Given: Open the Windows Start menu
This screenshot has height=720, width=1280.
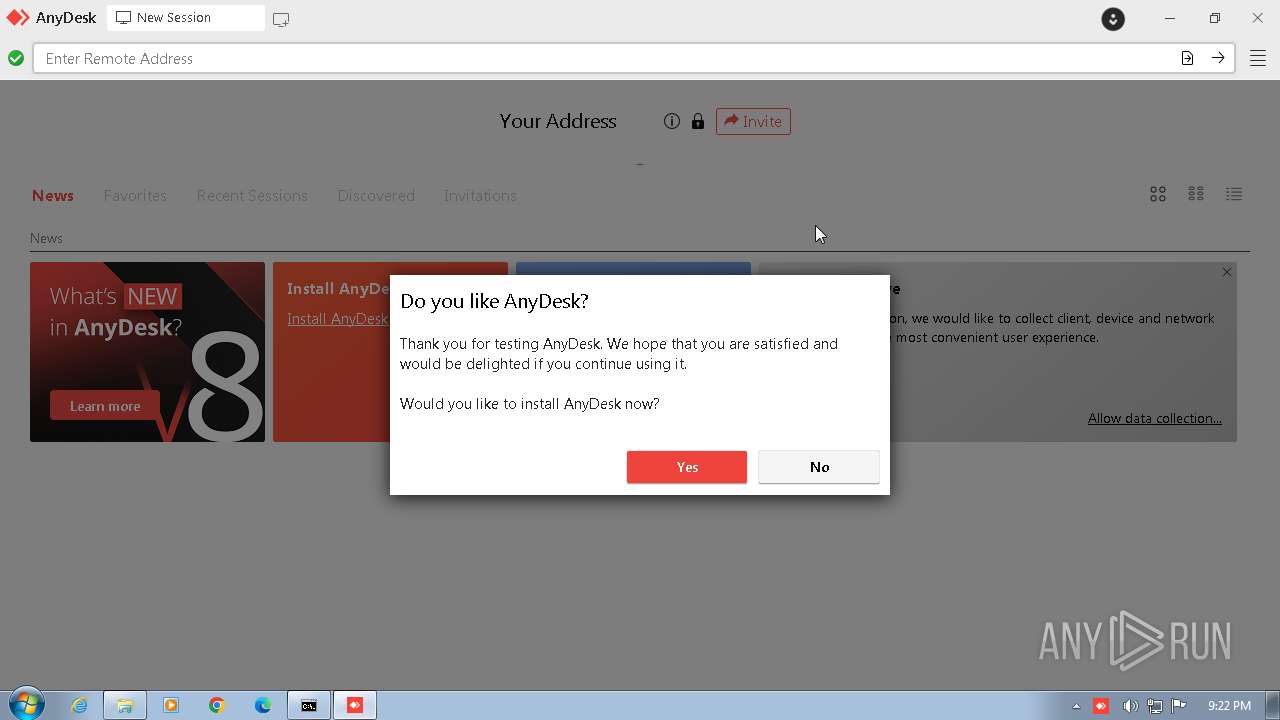Looking at the screenshot, I should tap(27, 705).
